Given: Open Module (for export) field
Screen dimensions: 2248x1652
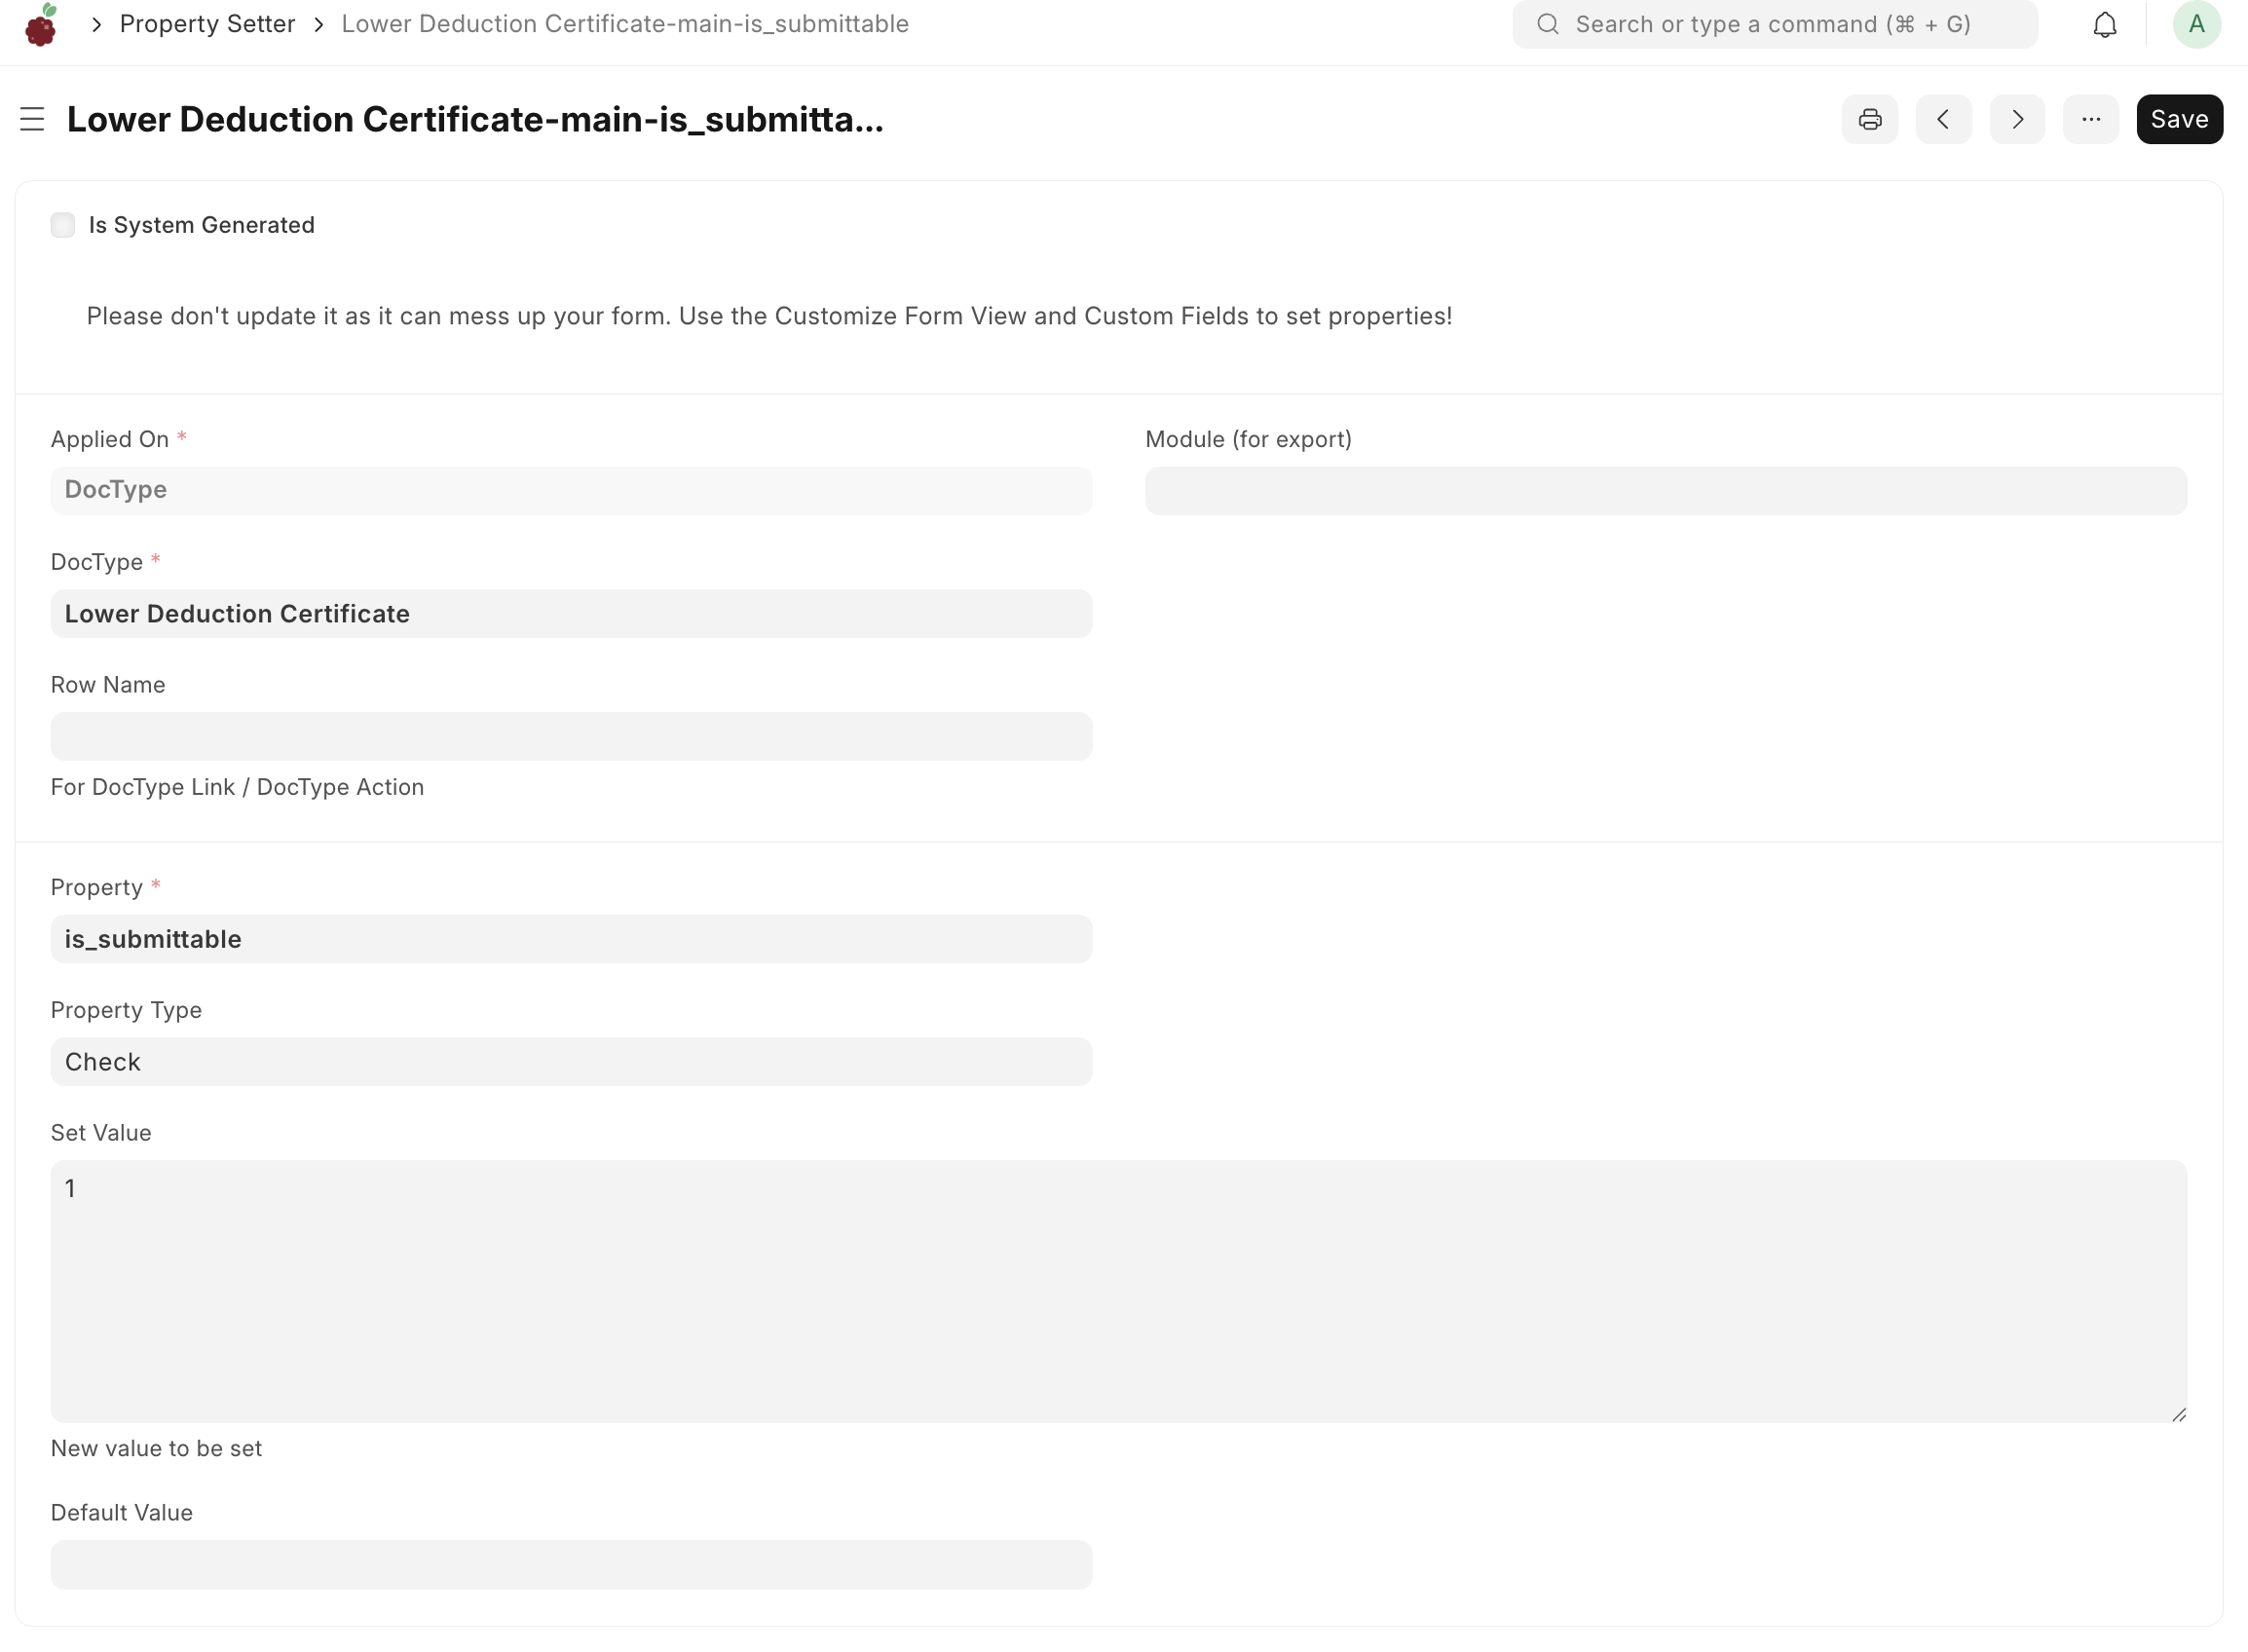Looking at the screenshot, I should pos(1665,490).
